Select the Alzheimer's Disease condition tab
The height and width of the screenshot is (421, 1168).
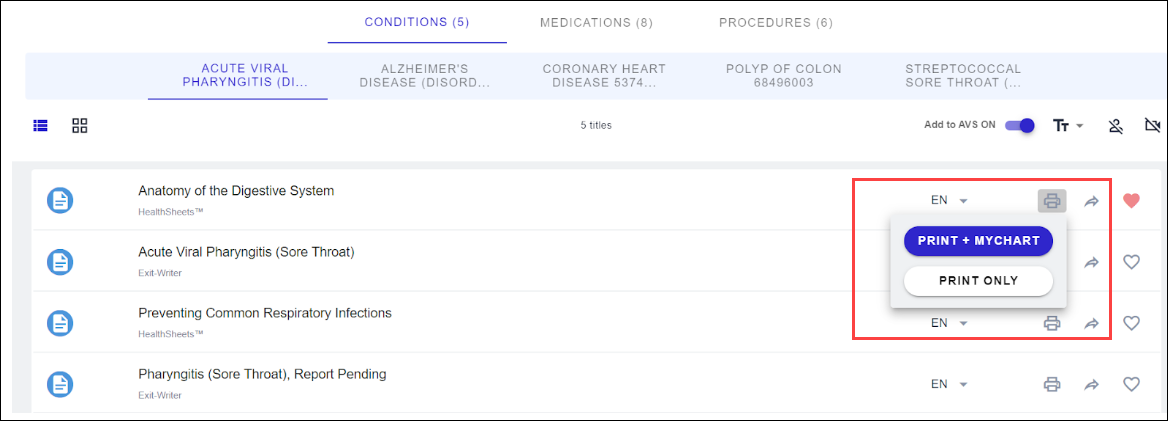[x=424, y=76]
